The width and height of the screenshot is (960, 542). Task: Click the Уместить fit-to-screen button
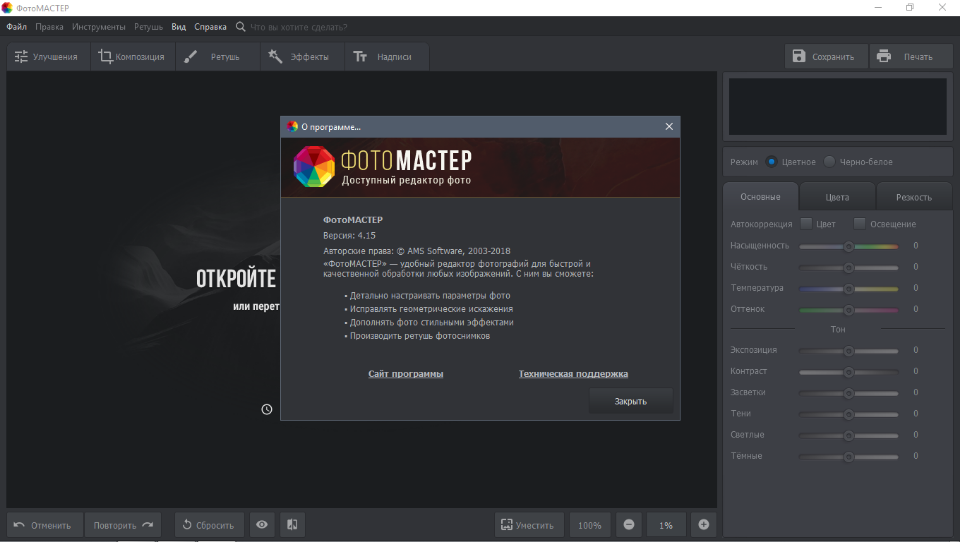[x=528, y=525]
